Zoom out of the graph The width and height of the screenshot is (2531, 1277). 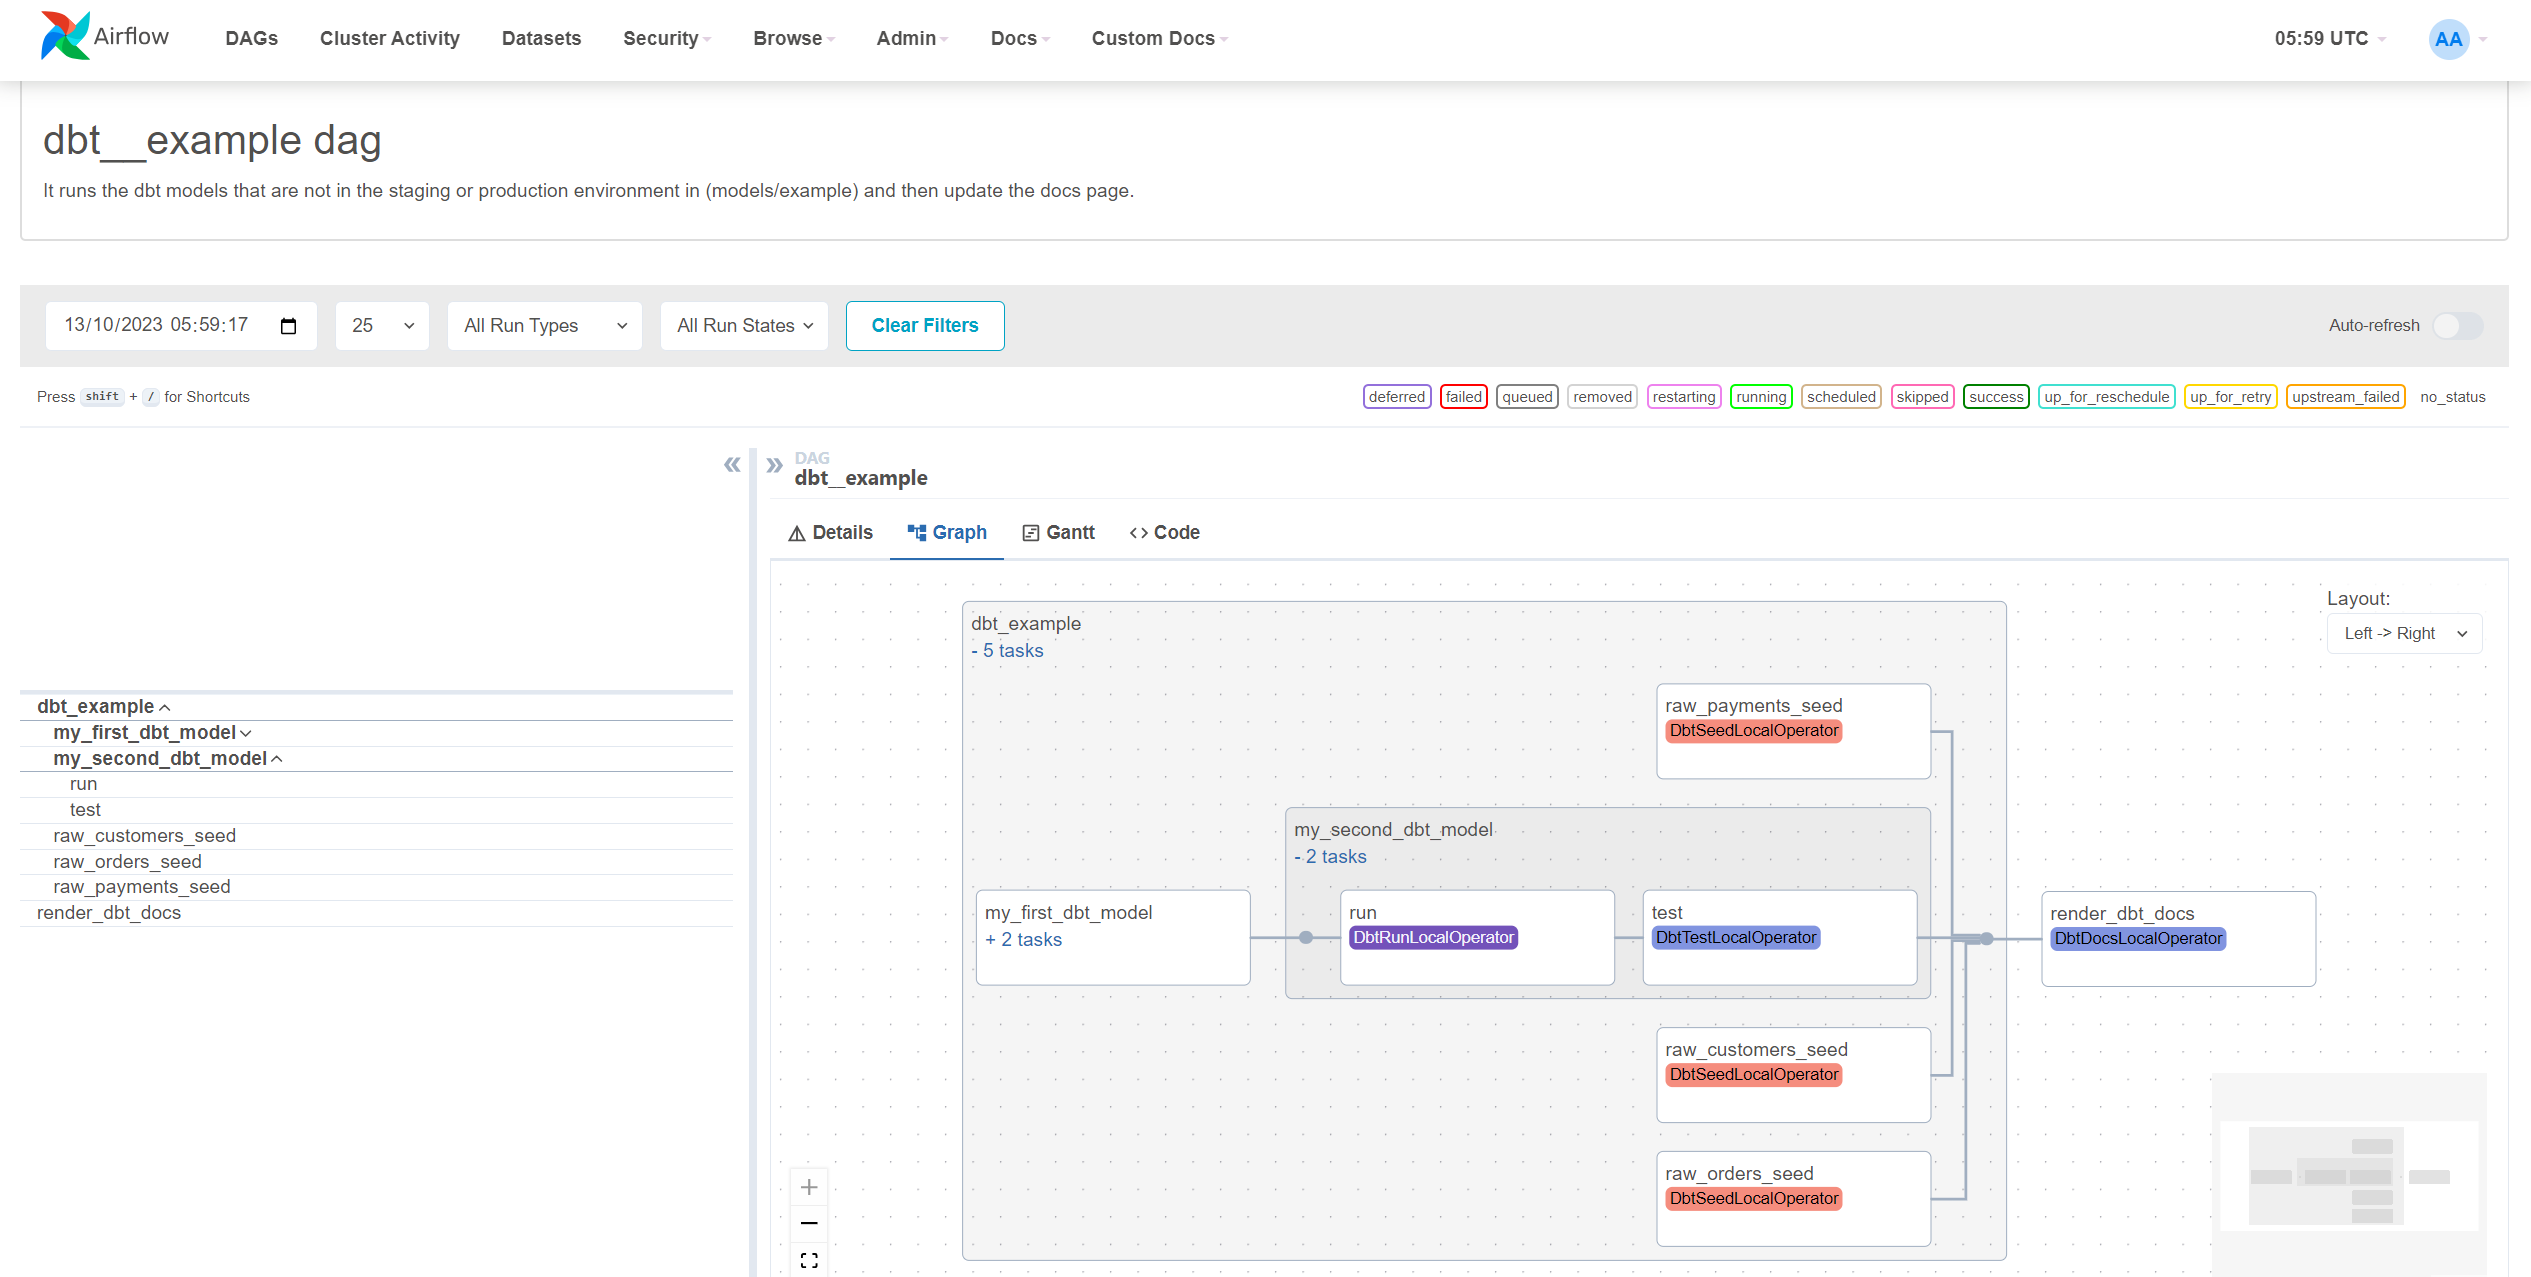pos(809,1223)
